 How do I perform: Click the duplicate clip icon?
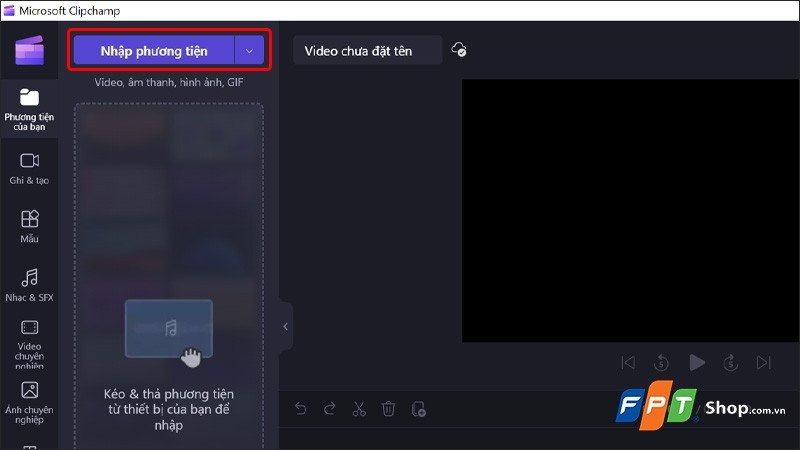coord(418,409)
